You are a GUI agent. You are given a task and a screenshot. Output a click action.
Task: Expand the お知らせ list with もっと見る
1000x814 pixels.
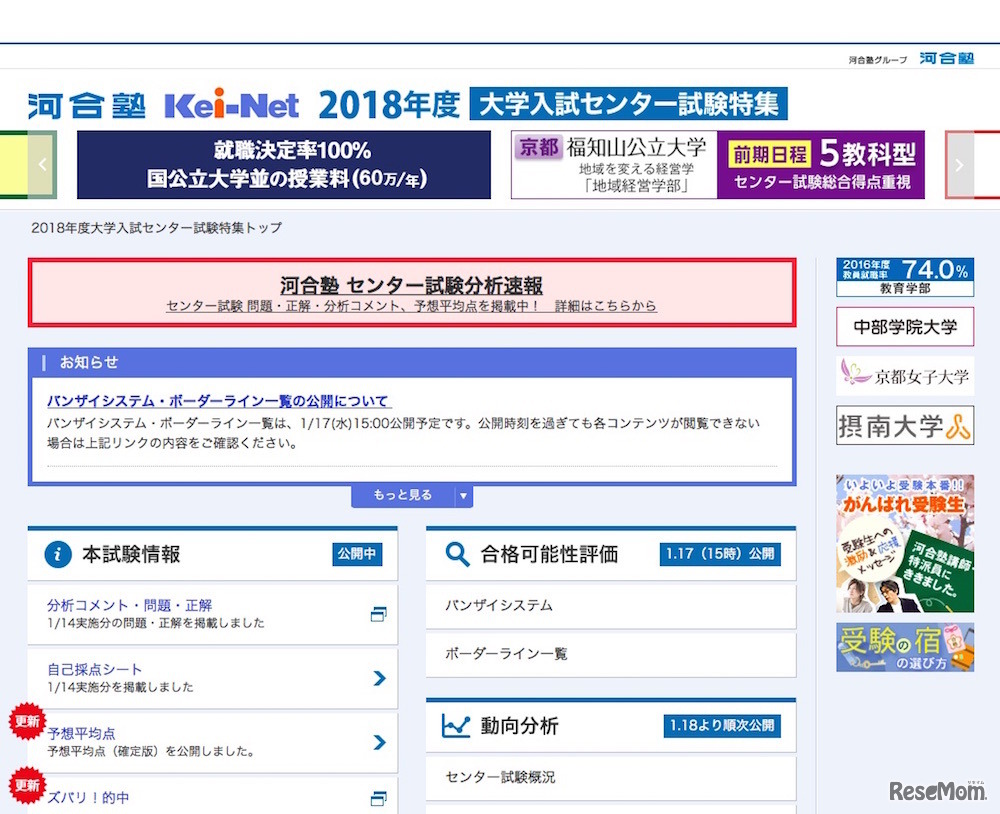pos(403,495)
